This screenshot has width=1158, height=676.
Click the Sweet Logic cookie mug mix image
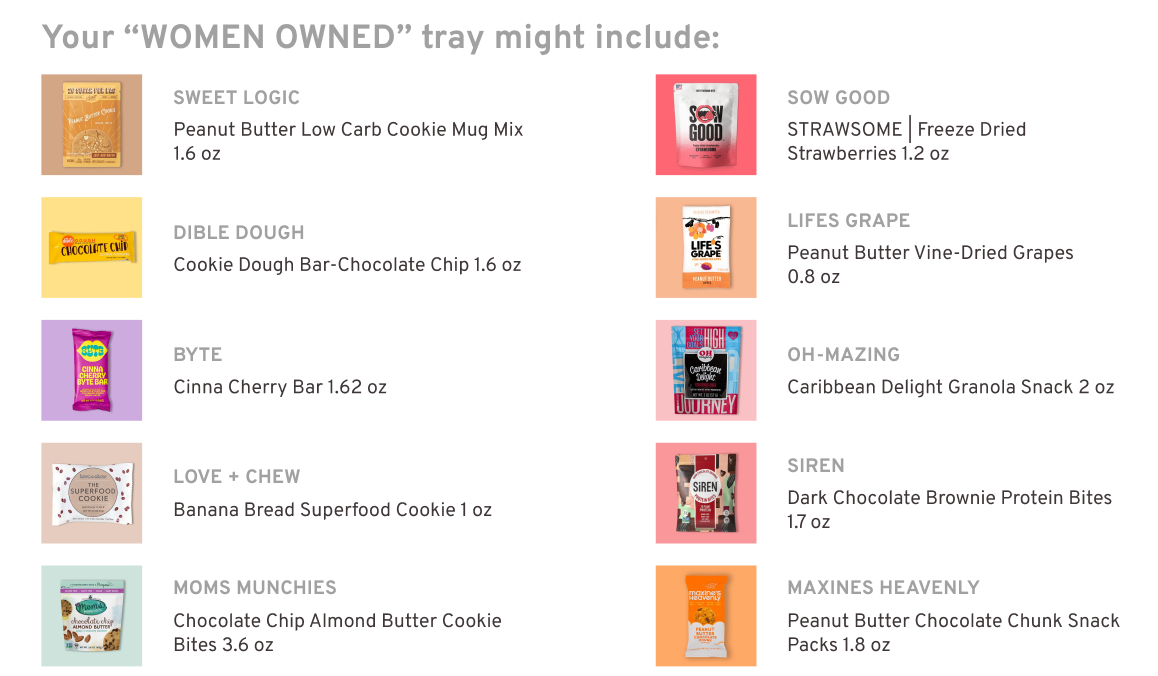92,125
